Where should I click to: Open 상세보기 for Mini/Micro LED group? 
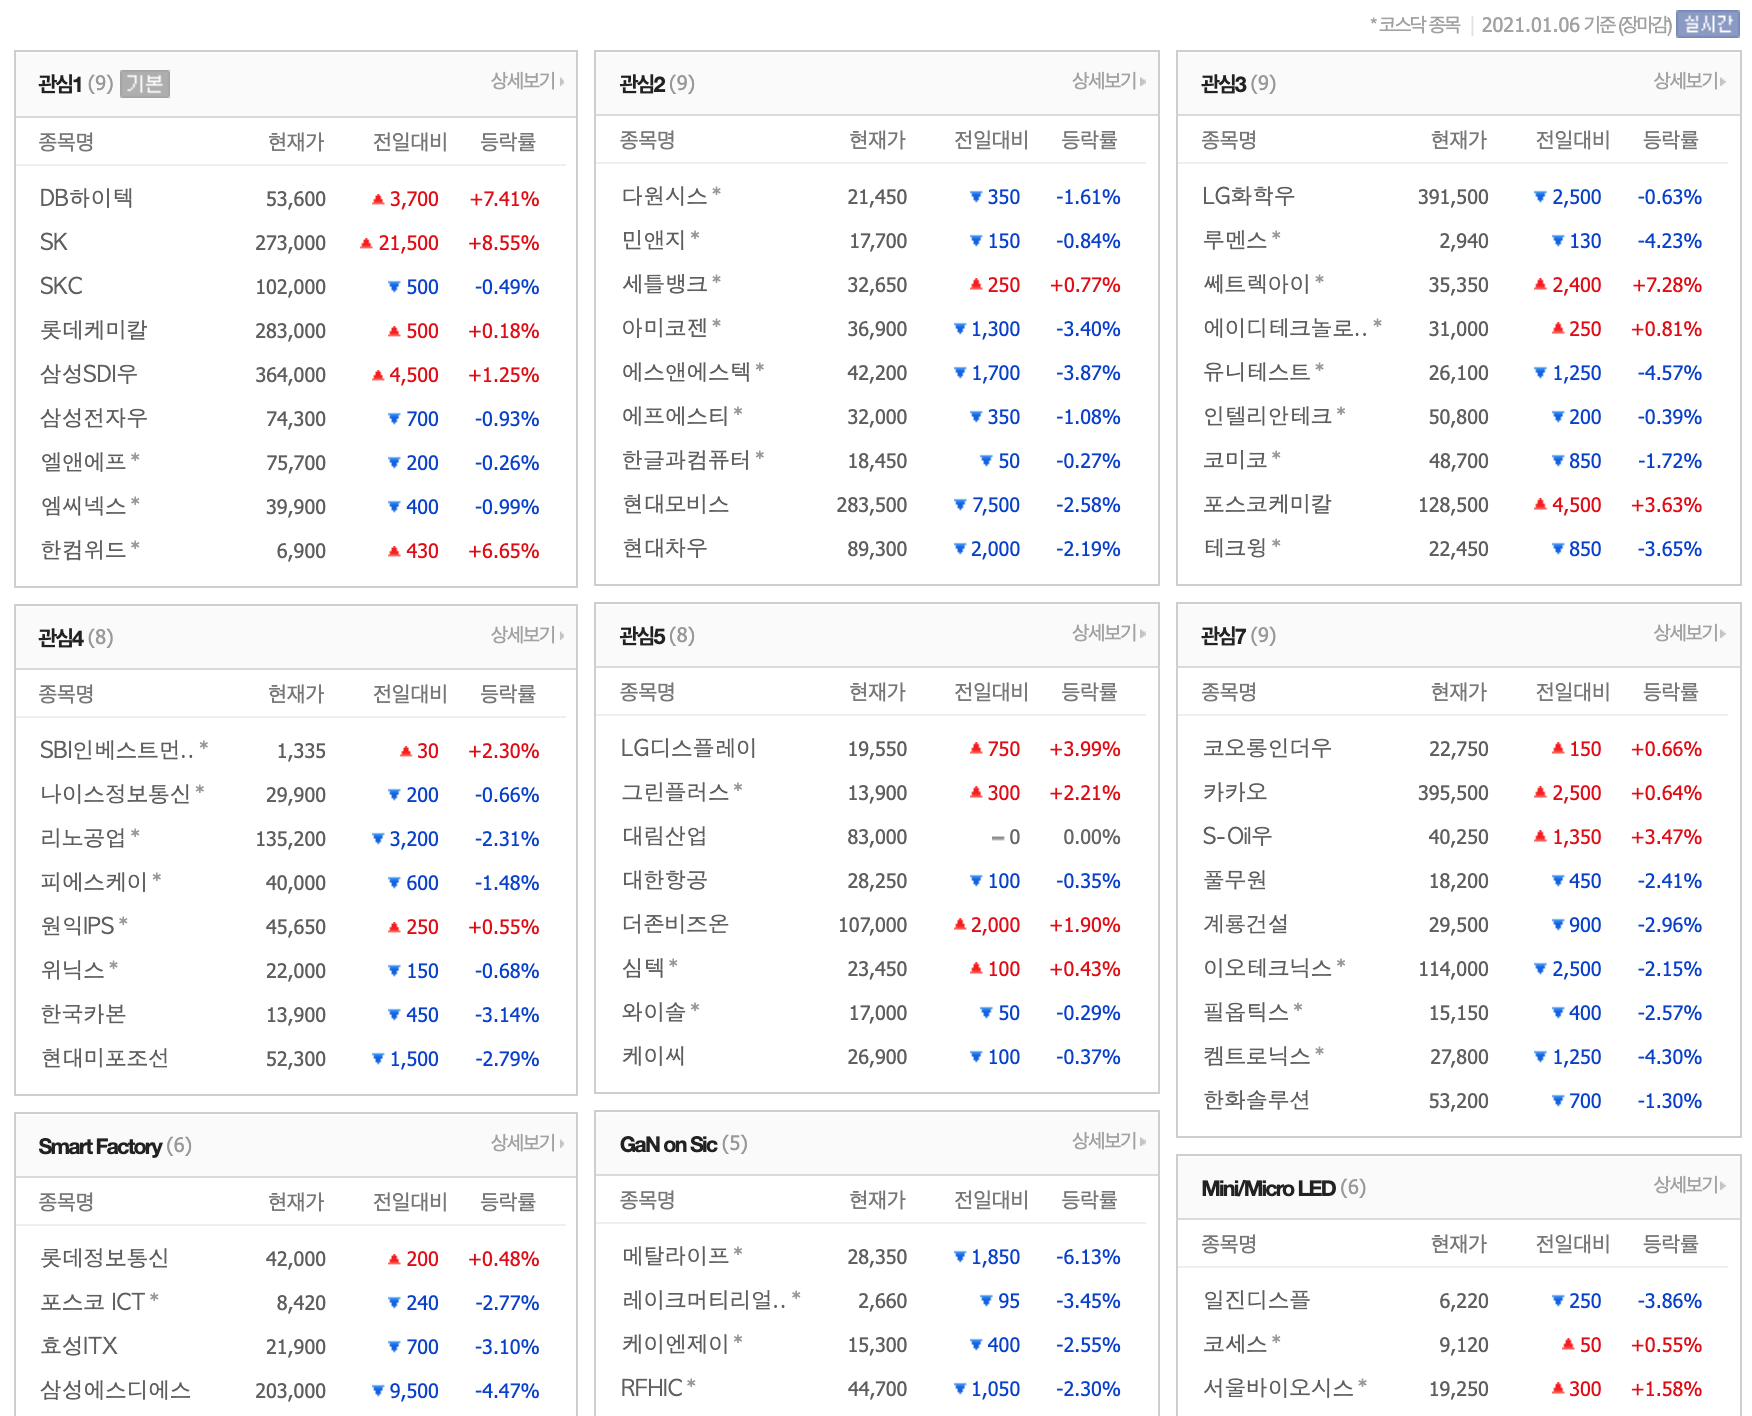[x=1690, y=1185]
